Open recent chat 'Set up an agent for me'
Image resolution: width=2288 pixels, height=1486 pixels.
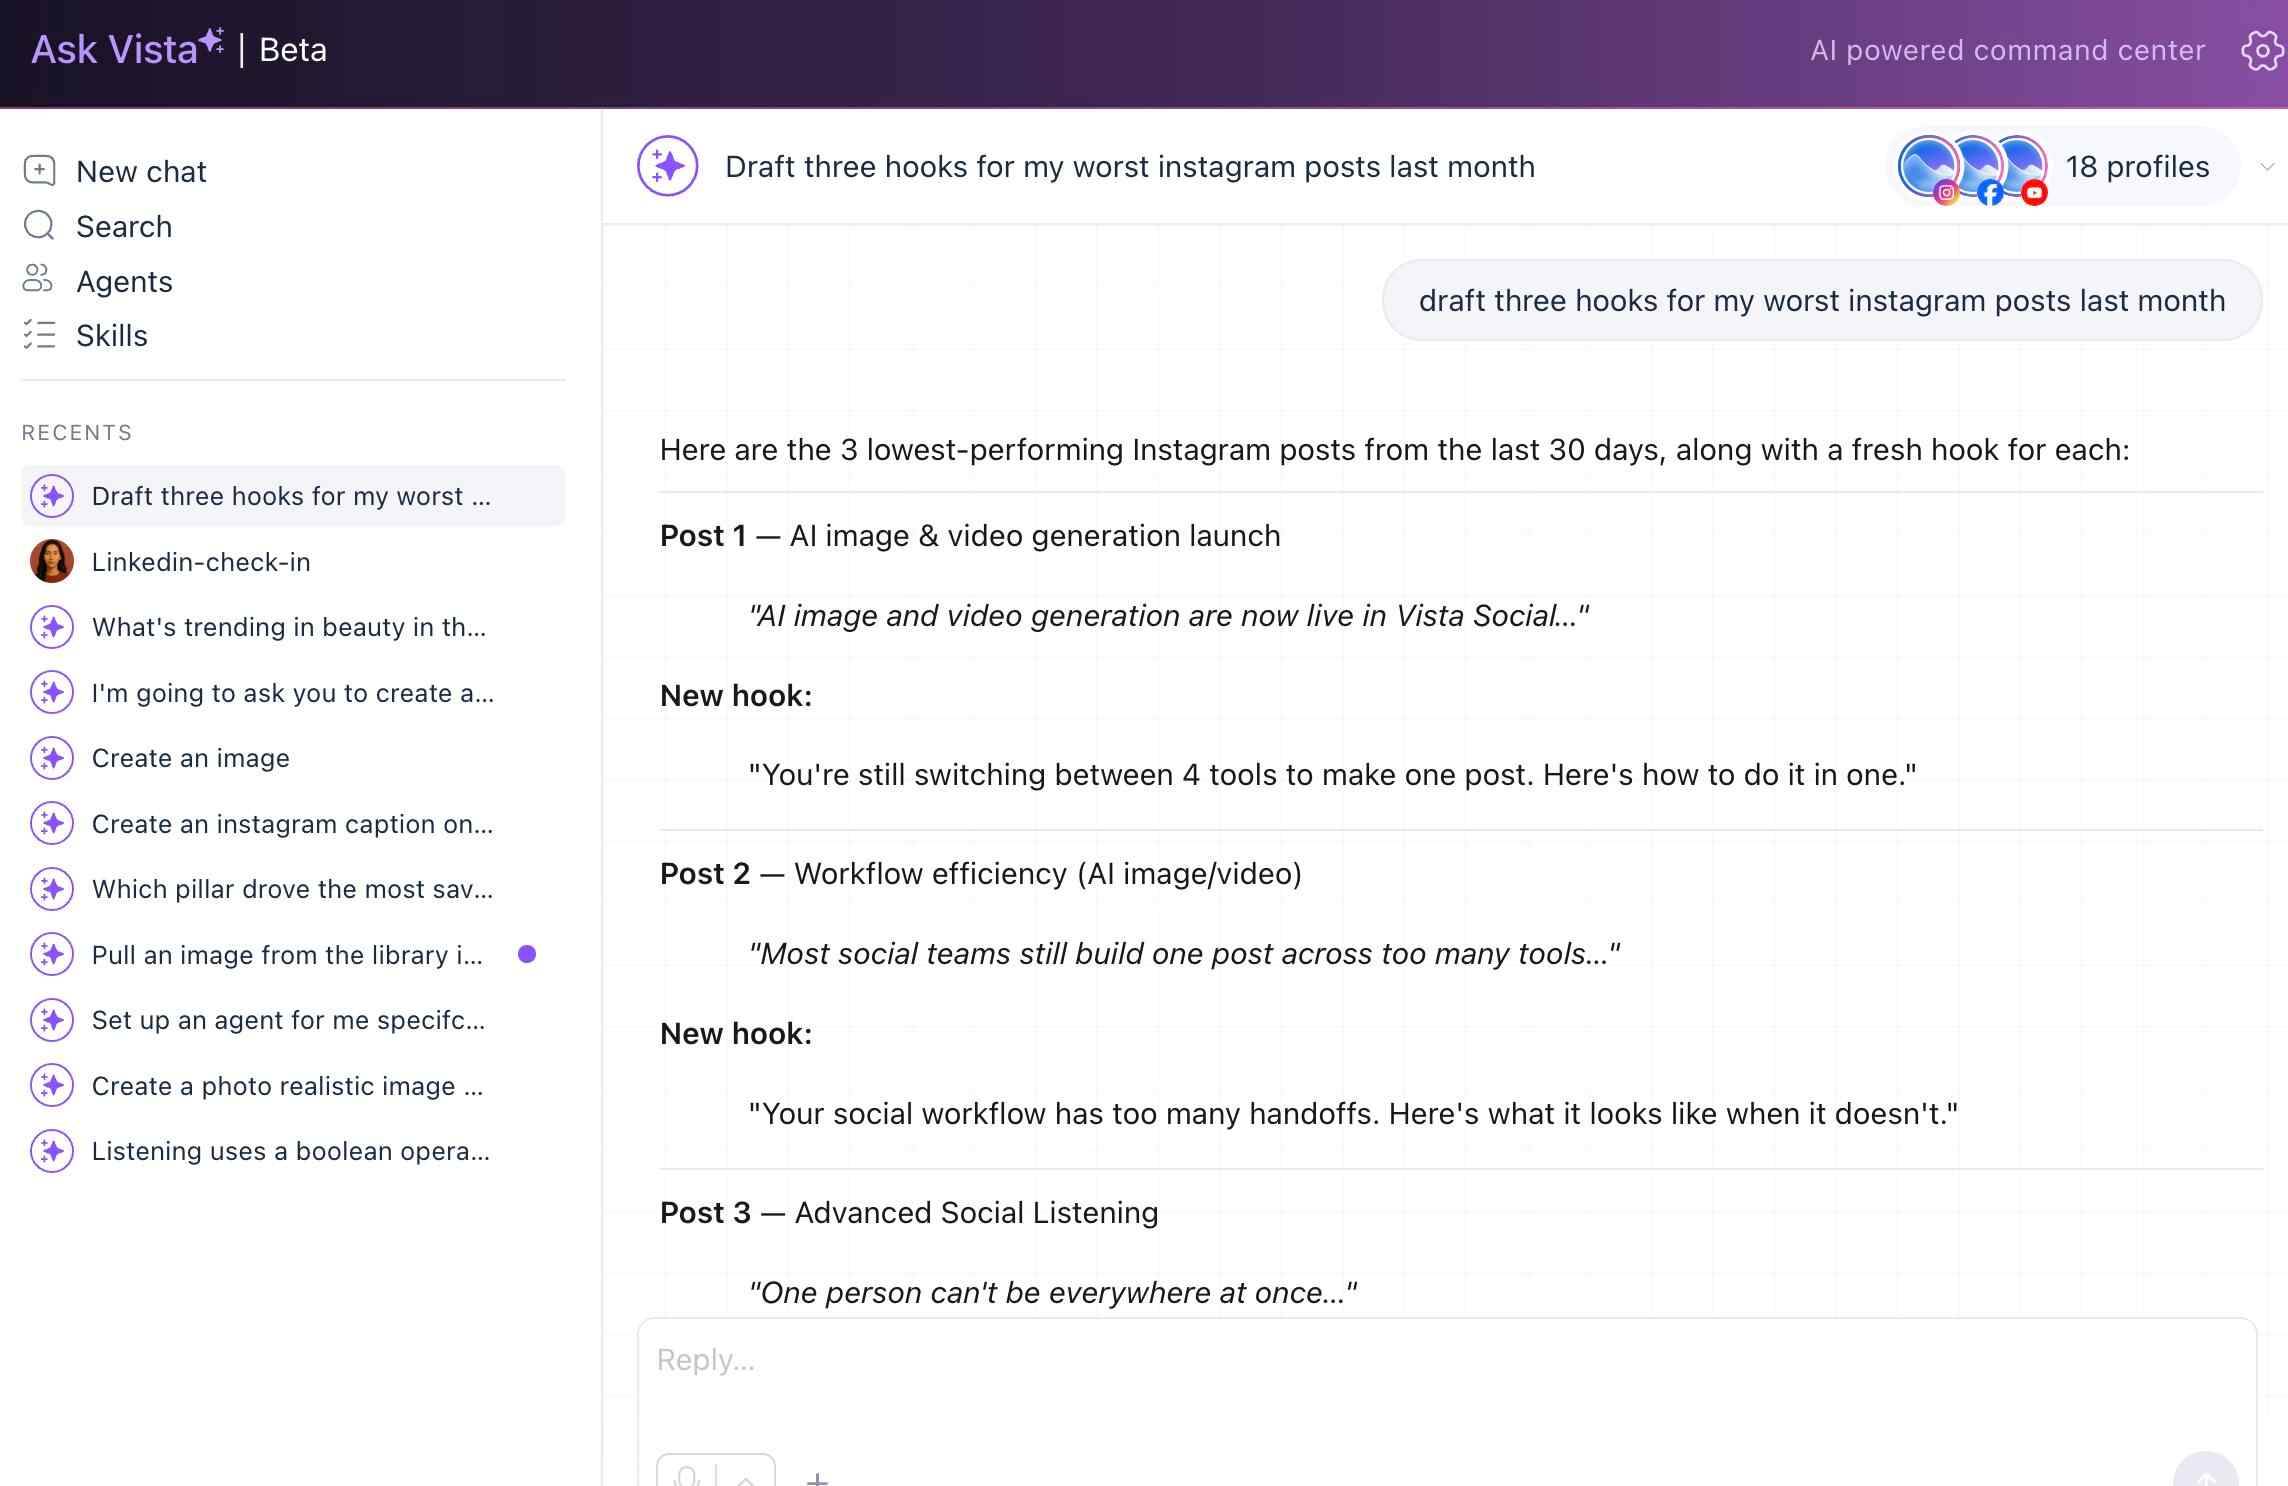tap(293, 1020)
